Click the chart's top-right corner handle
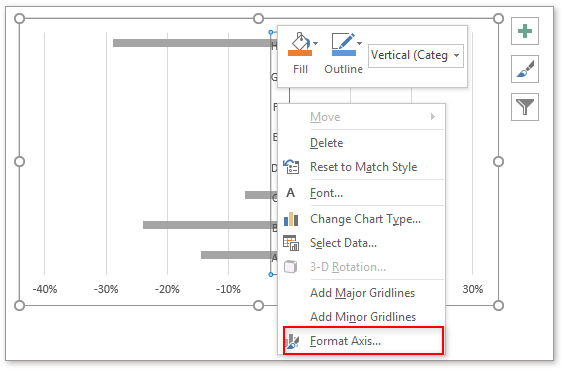Screen dimensions: 566x374 (x=498, y=18)
